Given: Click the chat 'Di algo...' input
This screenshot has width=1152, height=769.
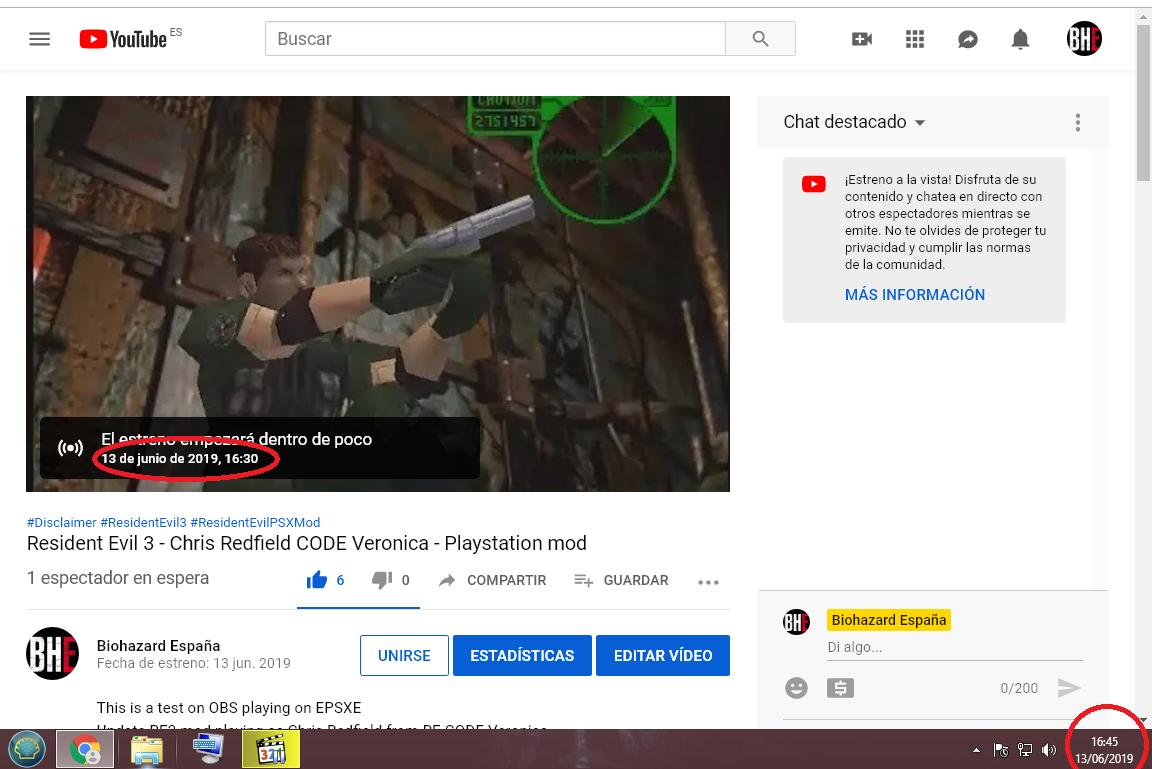Looking at the screenshot, I should 954,647.
